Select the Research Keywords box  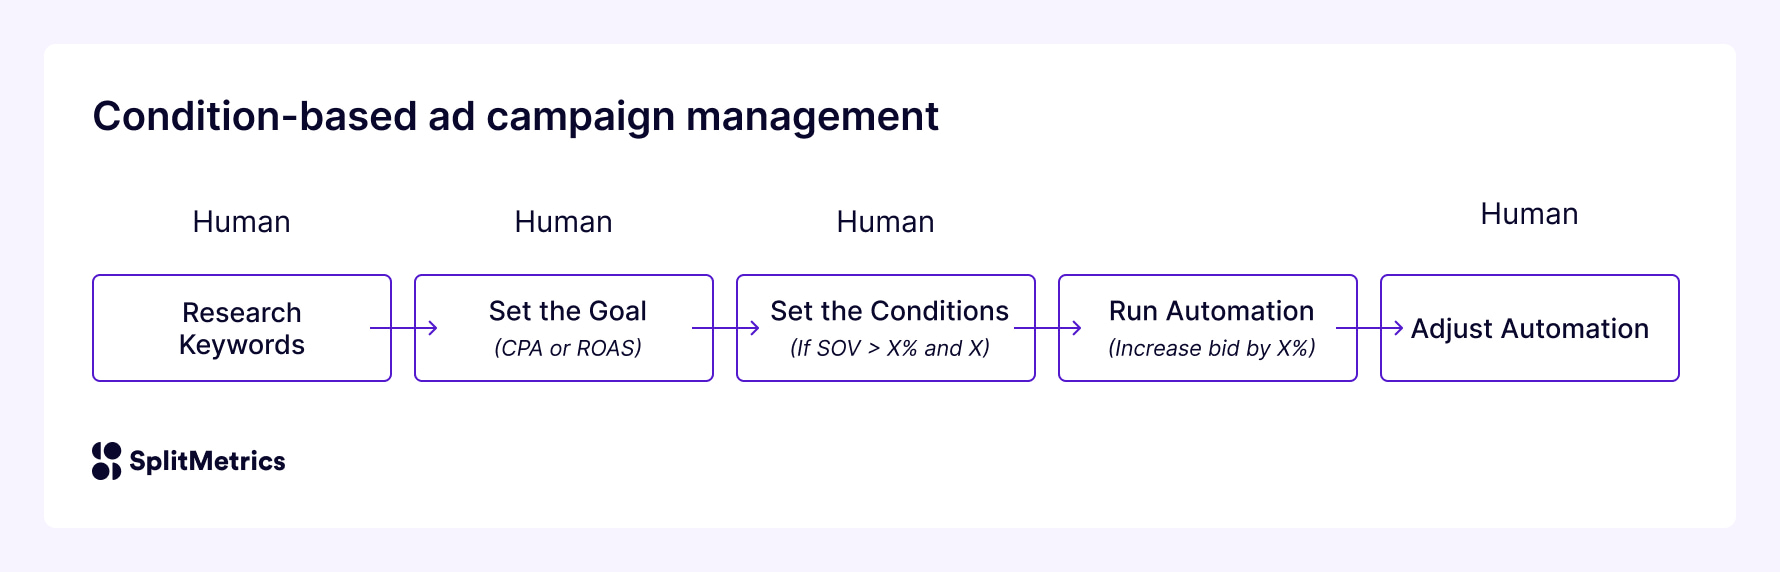[x=242, y=328]
